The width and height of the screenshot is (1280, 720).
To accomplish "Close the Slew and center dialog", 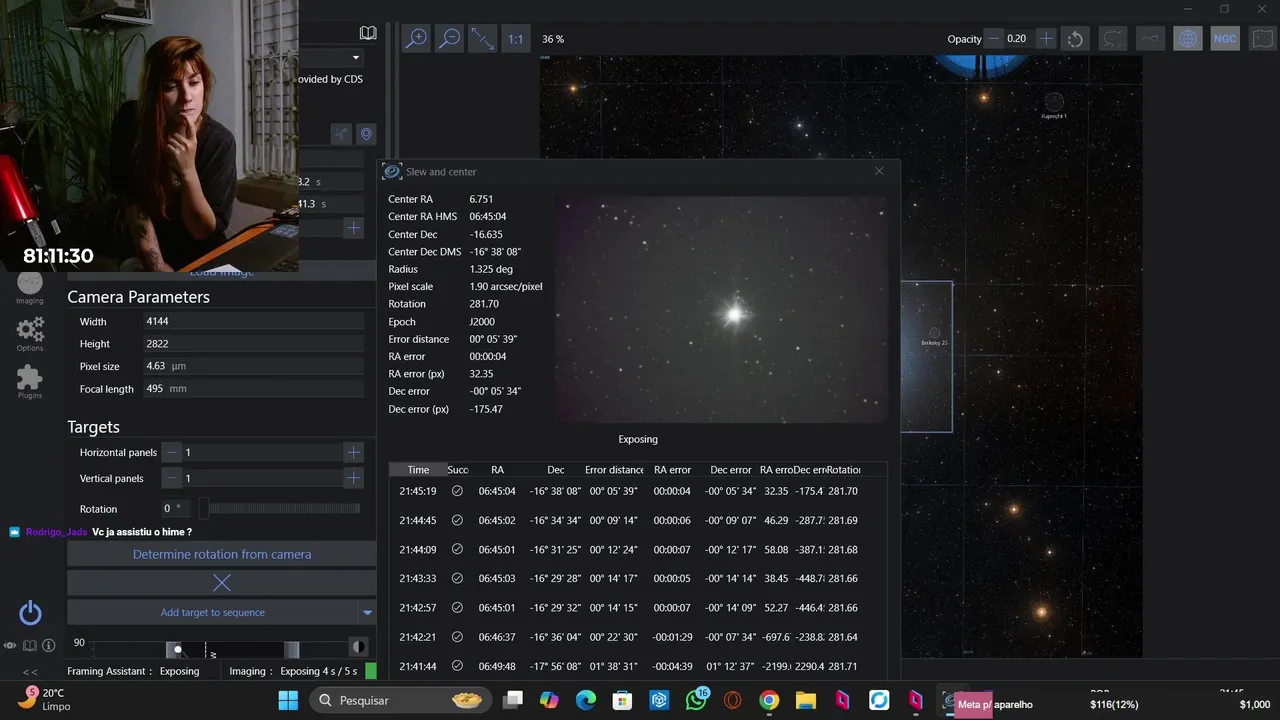I will 879,171.
